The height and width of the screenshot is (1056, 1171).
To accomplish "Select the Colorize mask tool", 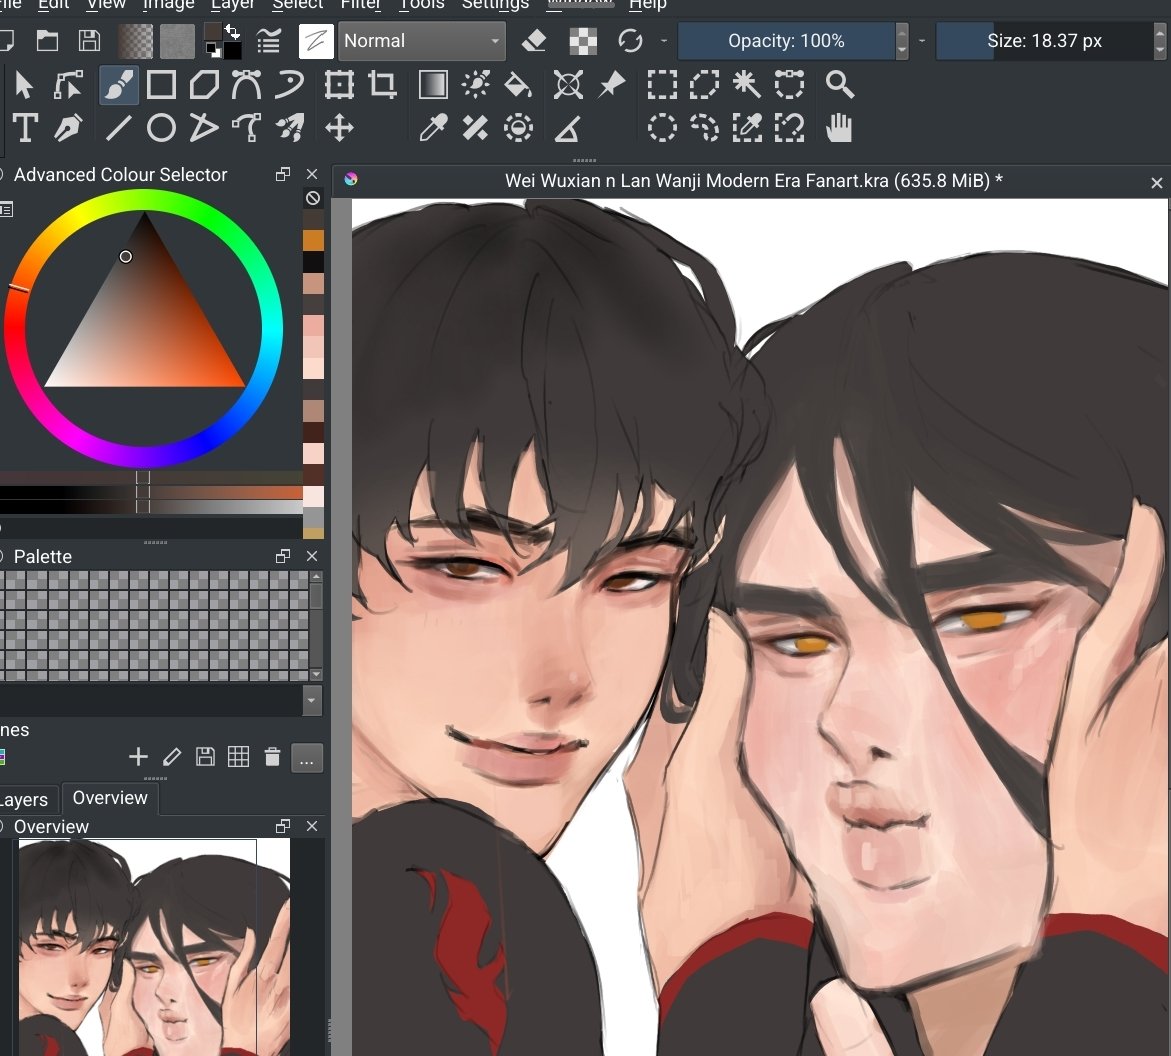I will tap(476, 85).
